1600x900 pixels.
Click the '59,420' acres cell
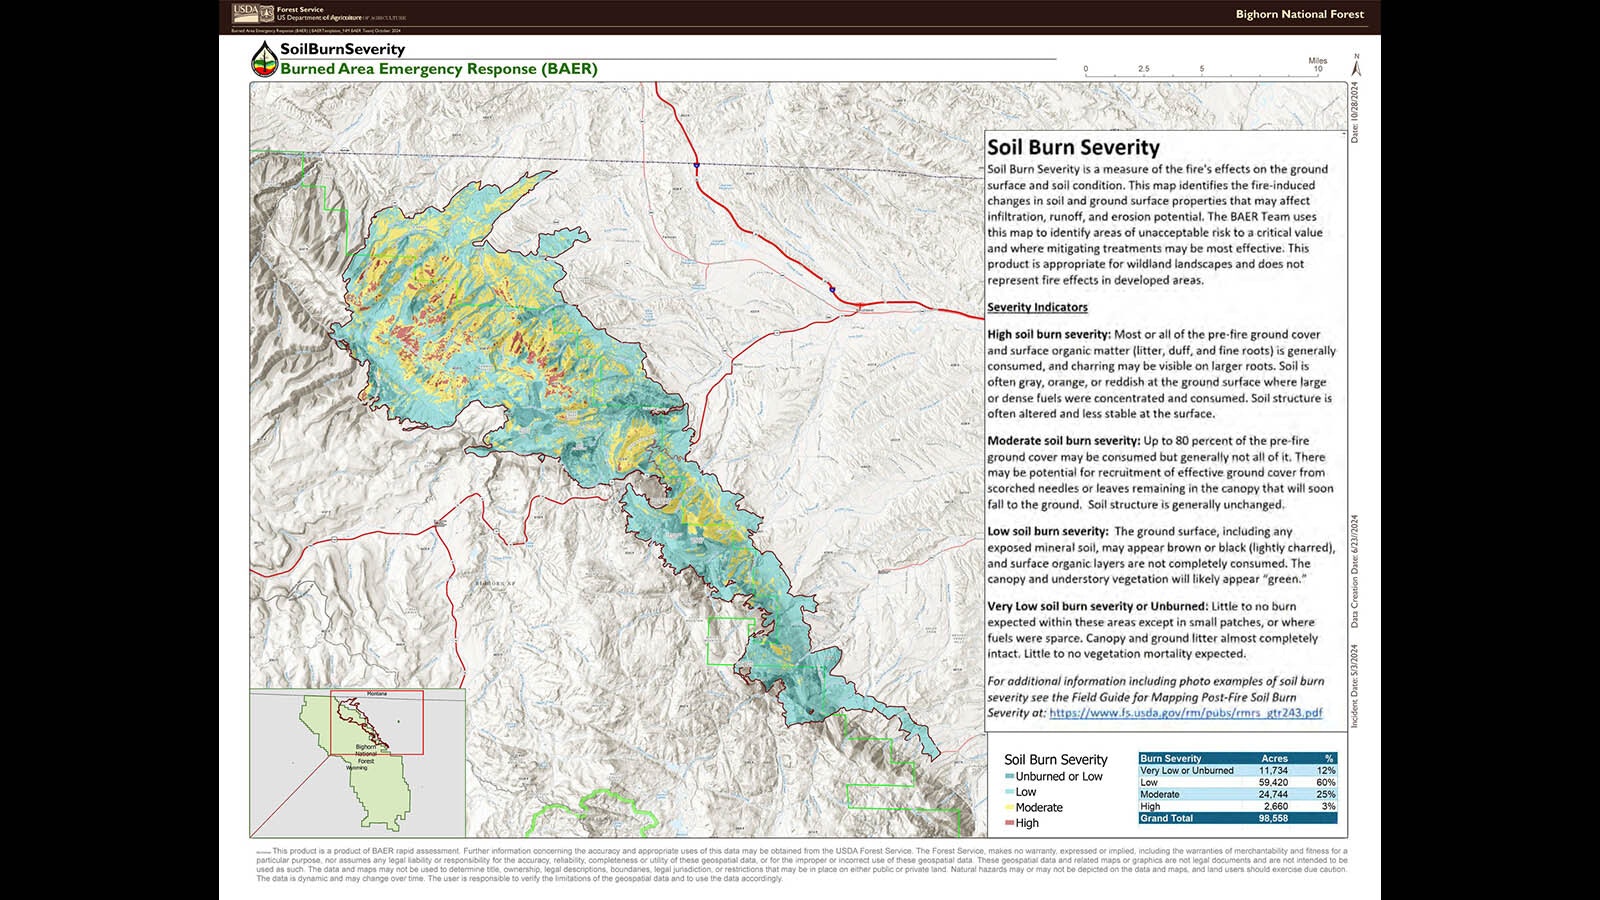[1273, 782]
